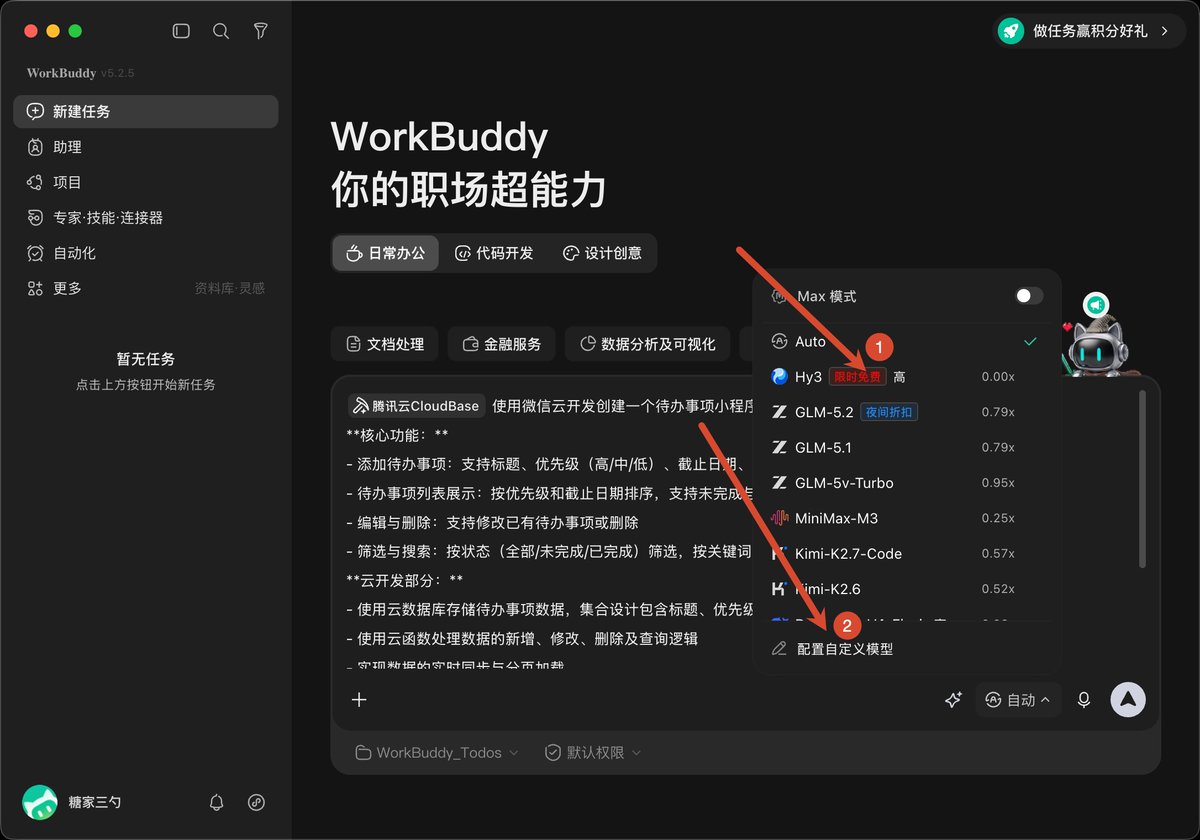Open notifications bell icon
The height and width of the screenshot is (840, 1200).
tap(216, 802)
